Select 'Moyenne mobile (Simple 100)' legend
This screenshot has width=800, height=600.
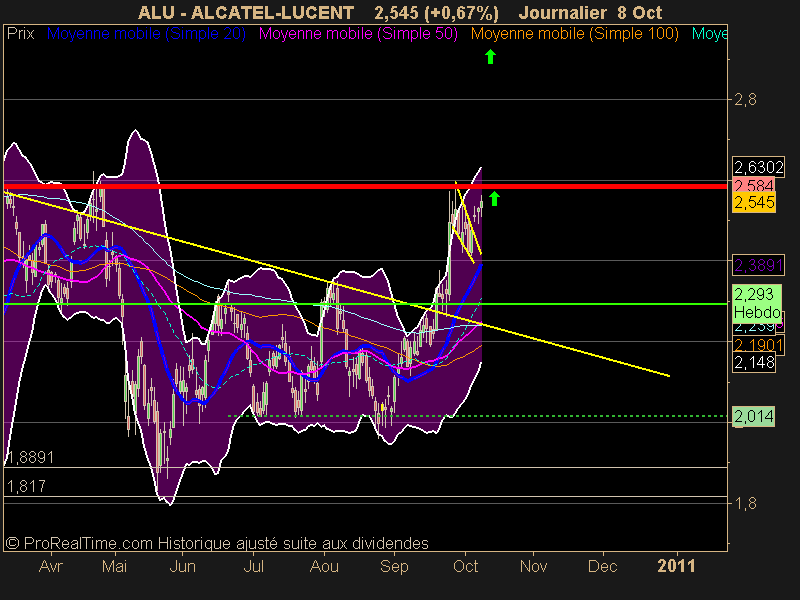point(574,34)
